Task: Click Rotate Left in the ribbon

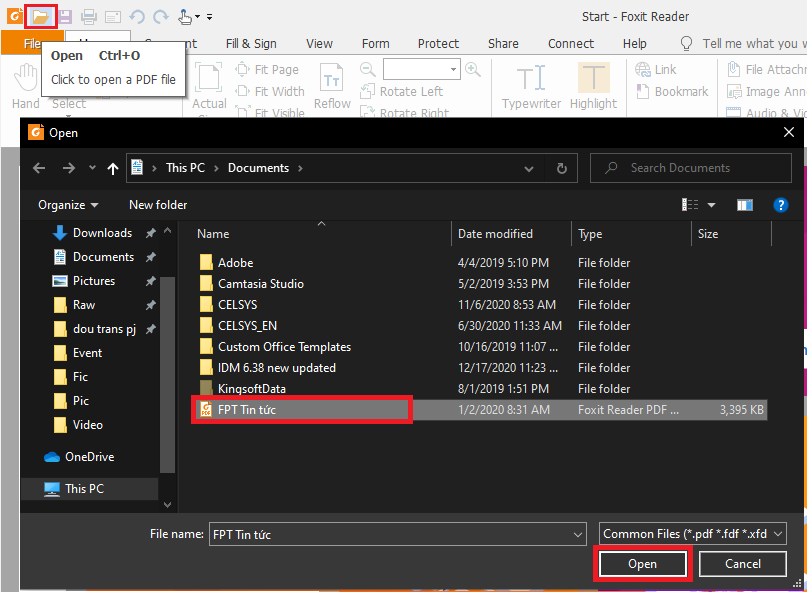Action: pos(401,92)
